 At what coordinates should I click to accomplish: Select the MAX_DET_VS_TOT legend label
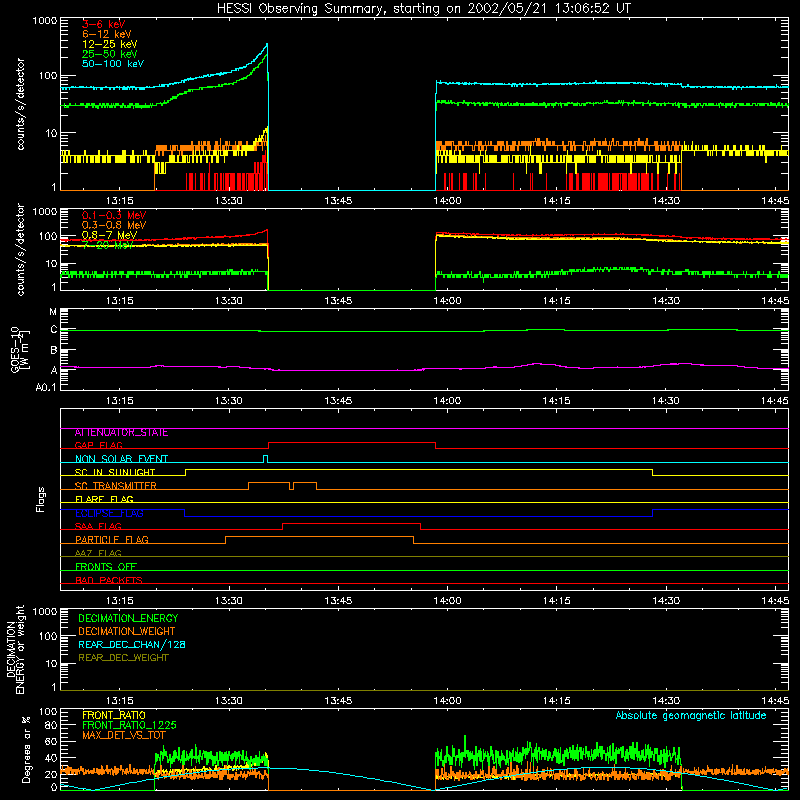point(124,735)
